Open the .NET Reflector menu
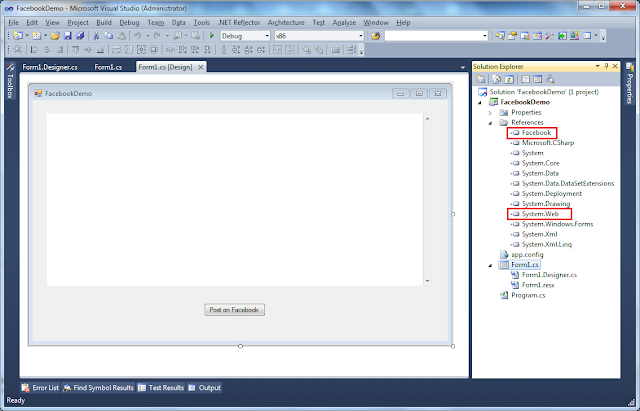This screenshot has width=640, height=411. point(239,22)
